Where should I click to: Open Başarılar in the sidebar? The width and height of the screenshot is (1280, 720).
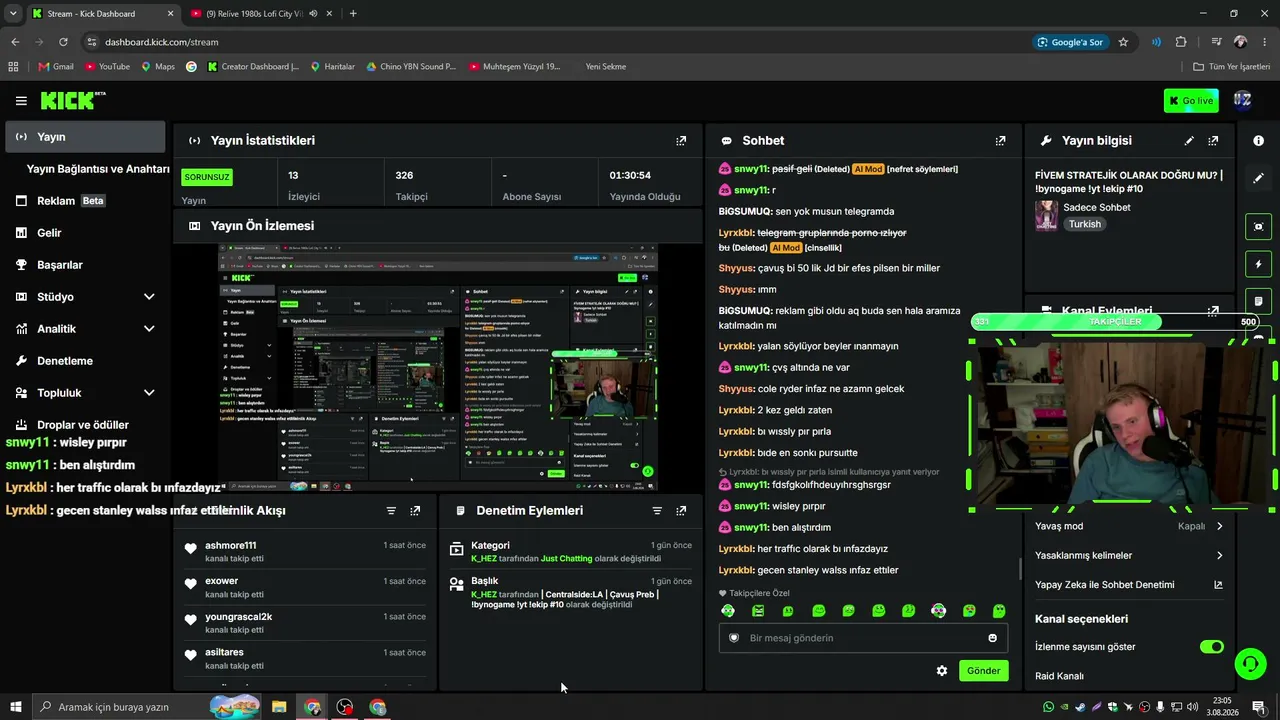[x=85, y=265]
